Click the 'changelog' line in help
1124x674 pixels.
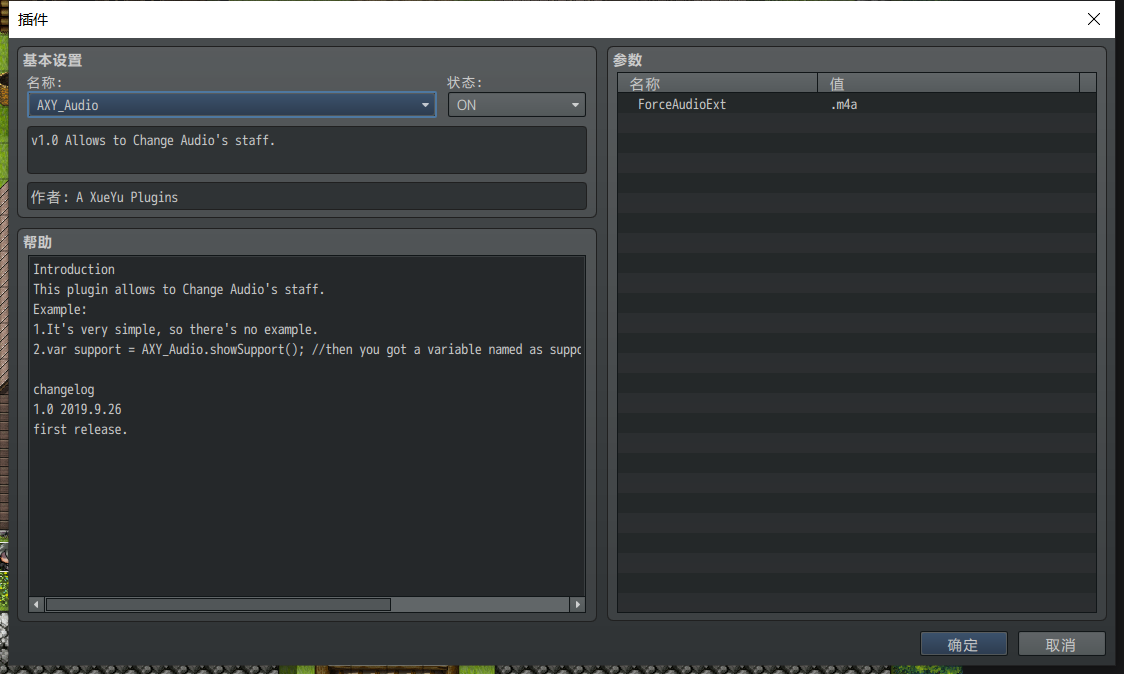coord(64,390)
